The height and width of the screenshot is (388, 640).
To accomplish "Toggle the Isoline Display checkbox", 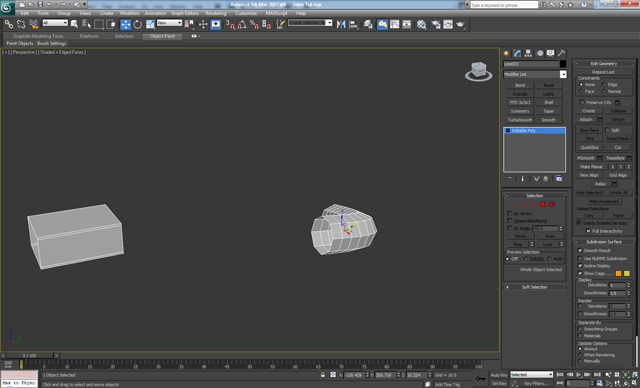I will click(580, 266).
